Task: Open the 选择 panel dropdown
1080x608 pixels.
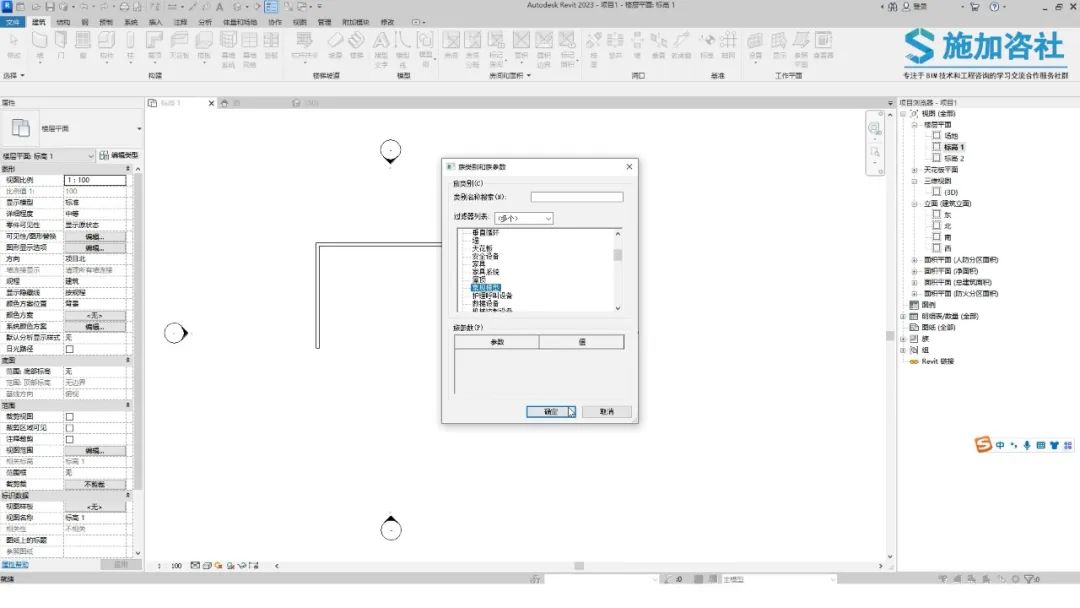Action: 14,75
